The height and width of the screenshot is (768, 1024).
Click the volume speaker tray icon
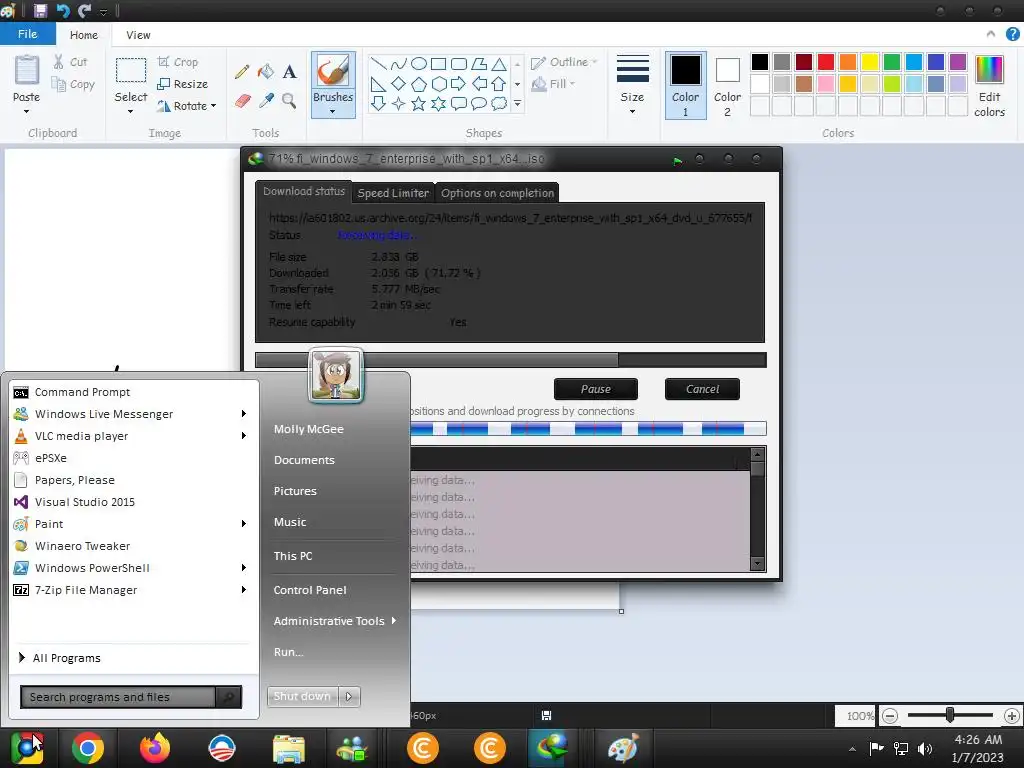(x=925, y=749)
